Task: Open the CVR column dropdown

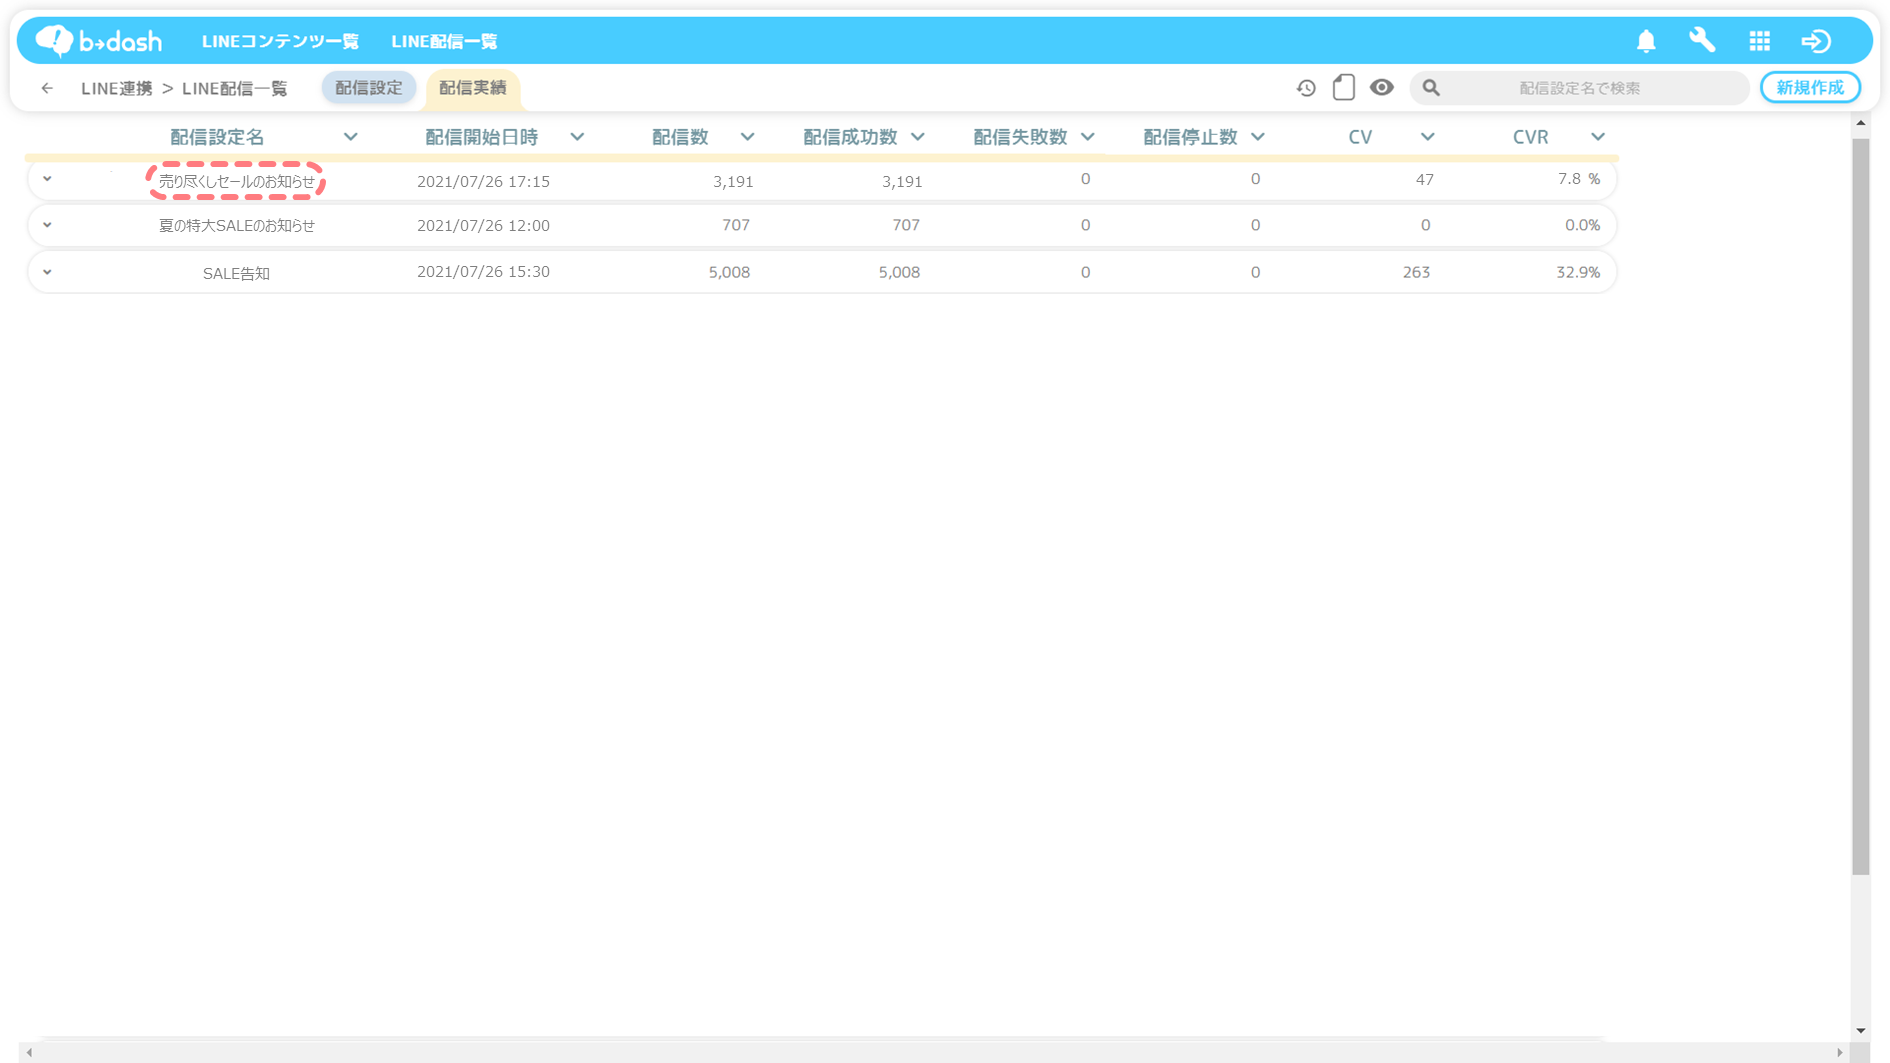Action: [x=1597, y=137]
